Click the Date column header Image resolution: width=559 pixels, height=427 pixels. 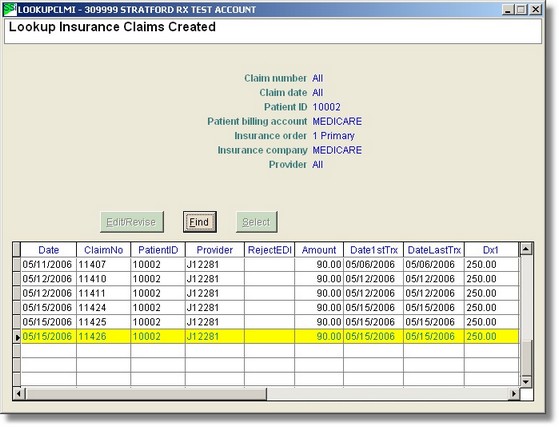48,250
